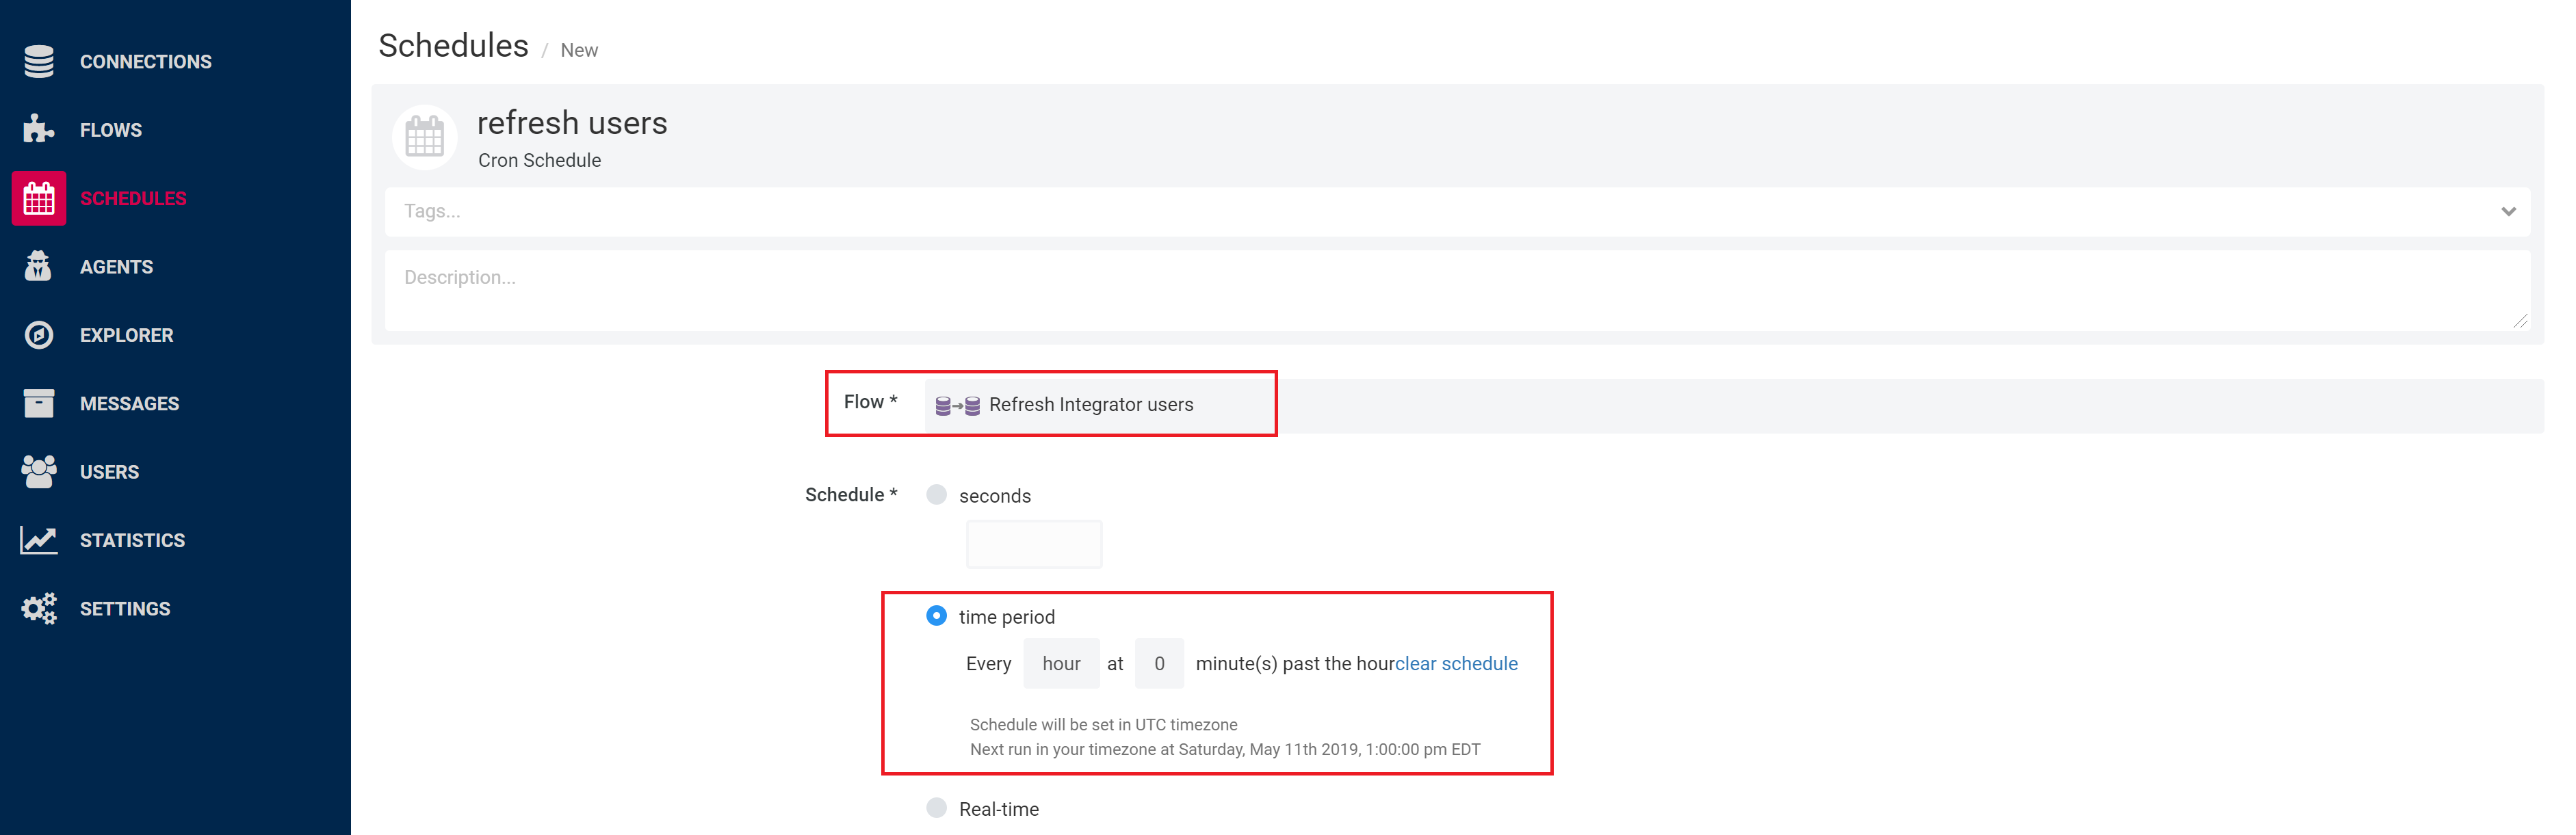Click the clear schedule link
This screenshot has height=835, width=2576.
coord(1456,663)
